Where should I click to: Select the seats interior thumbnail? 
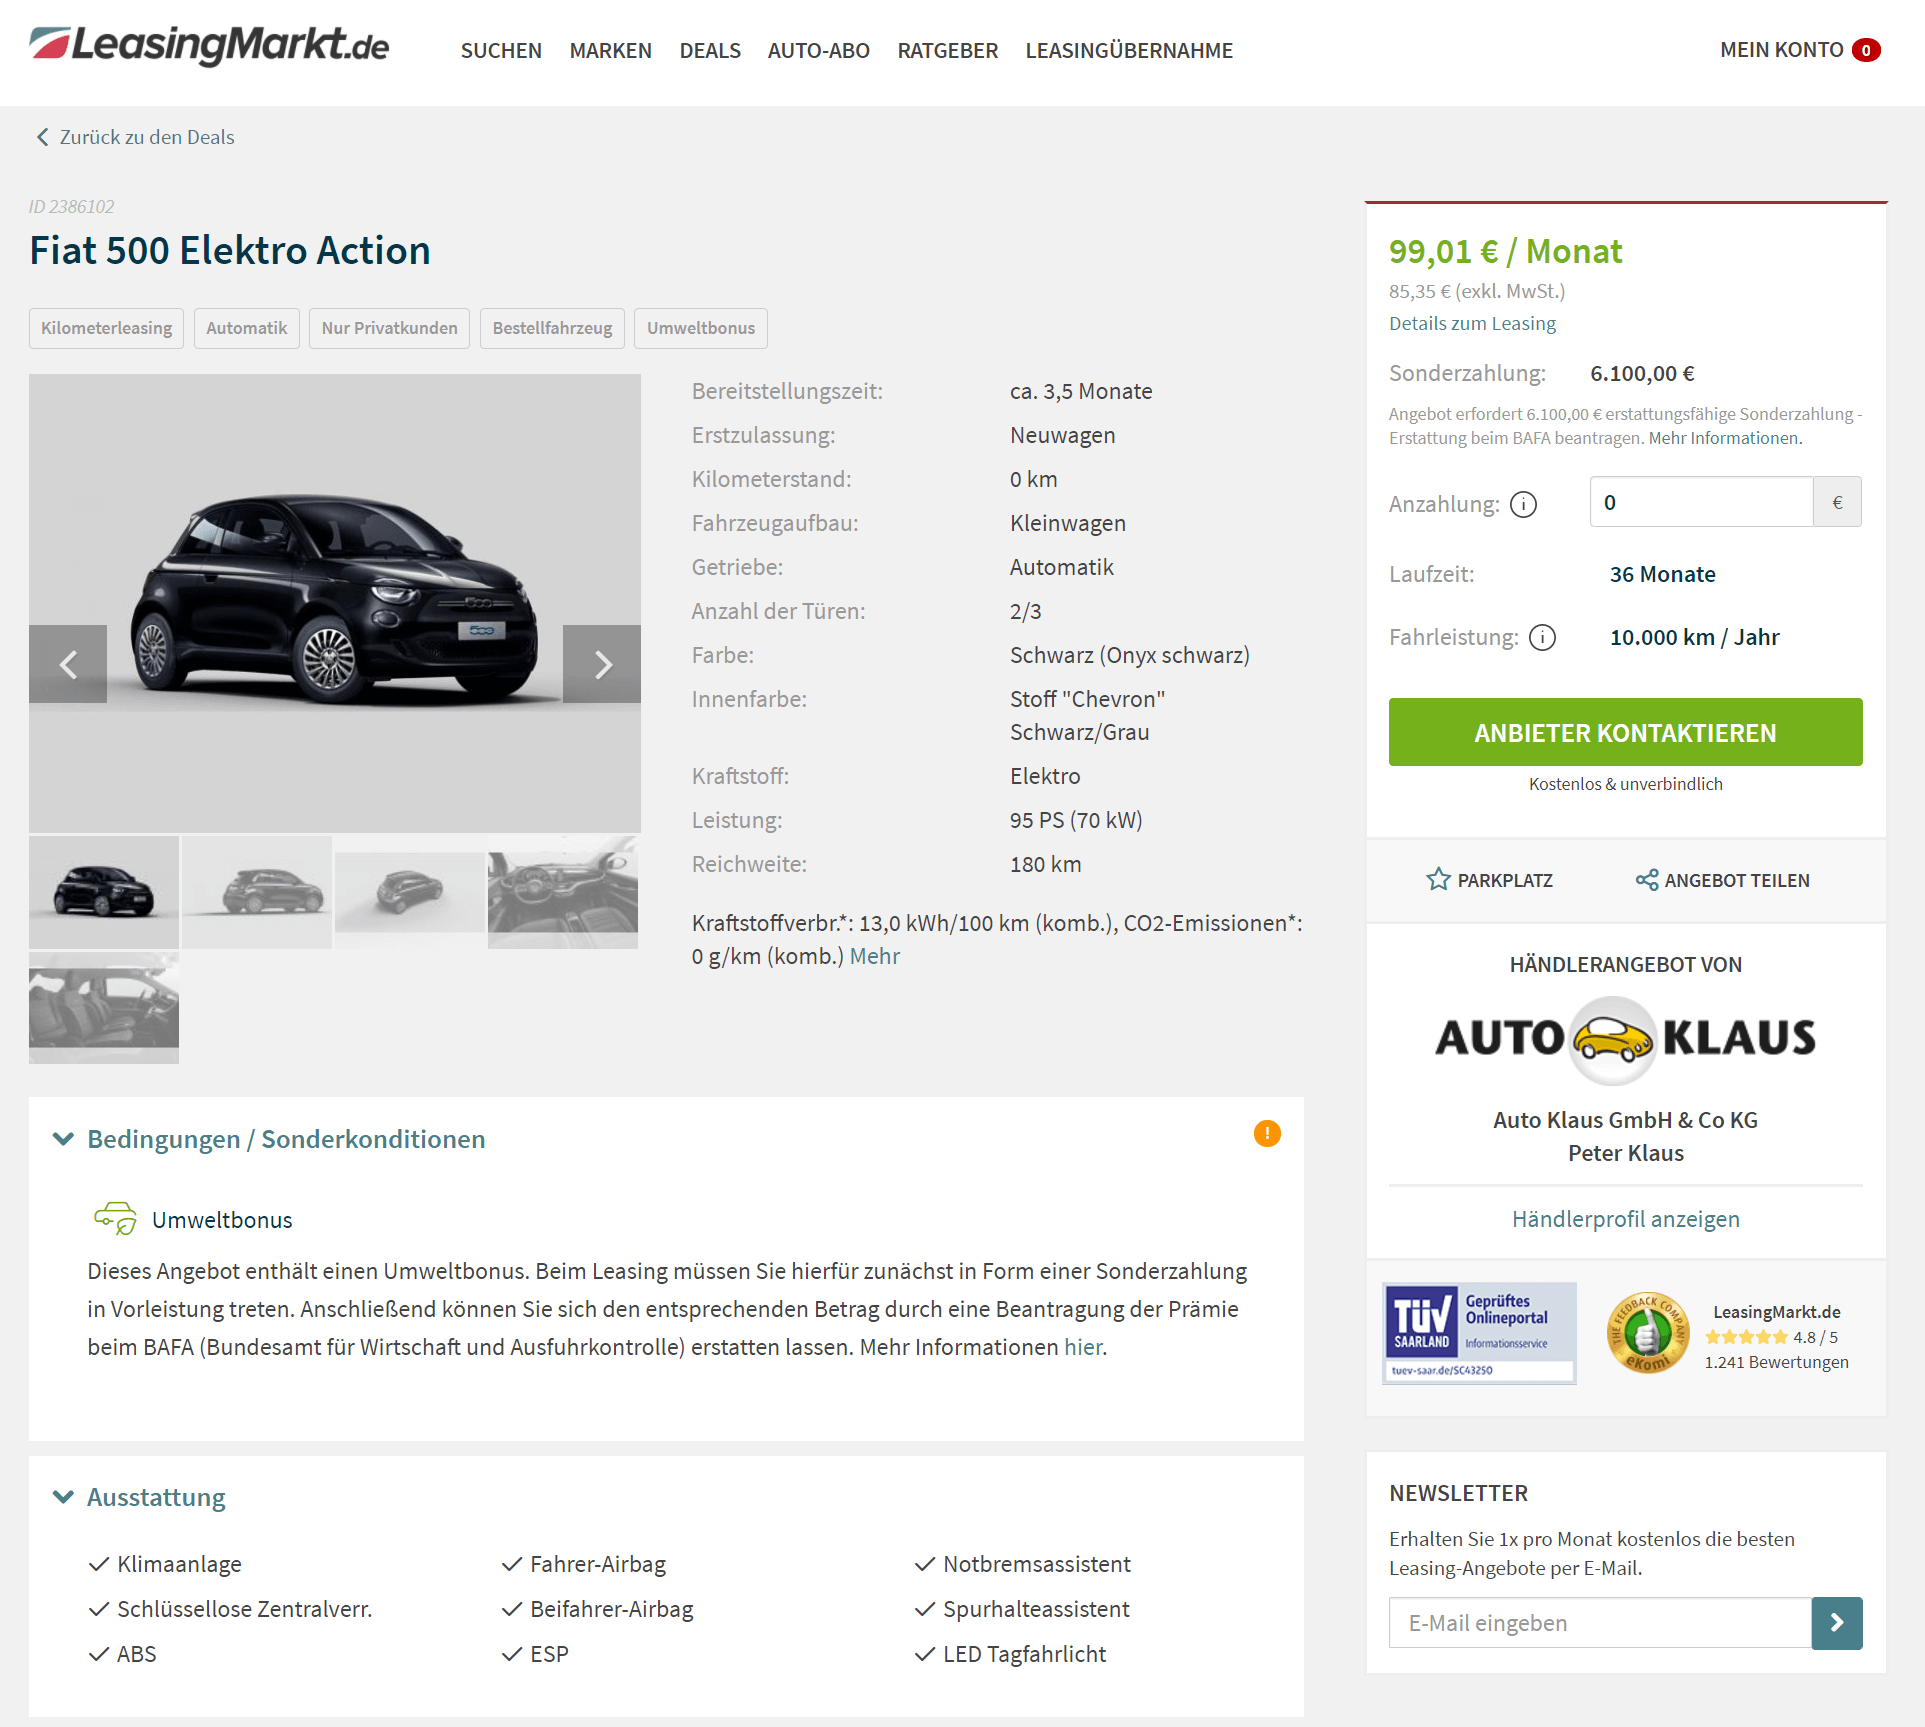click(x=104, y=1007)
